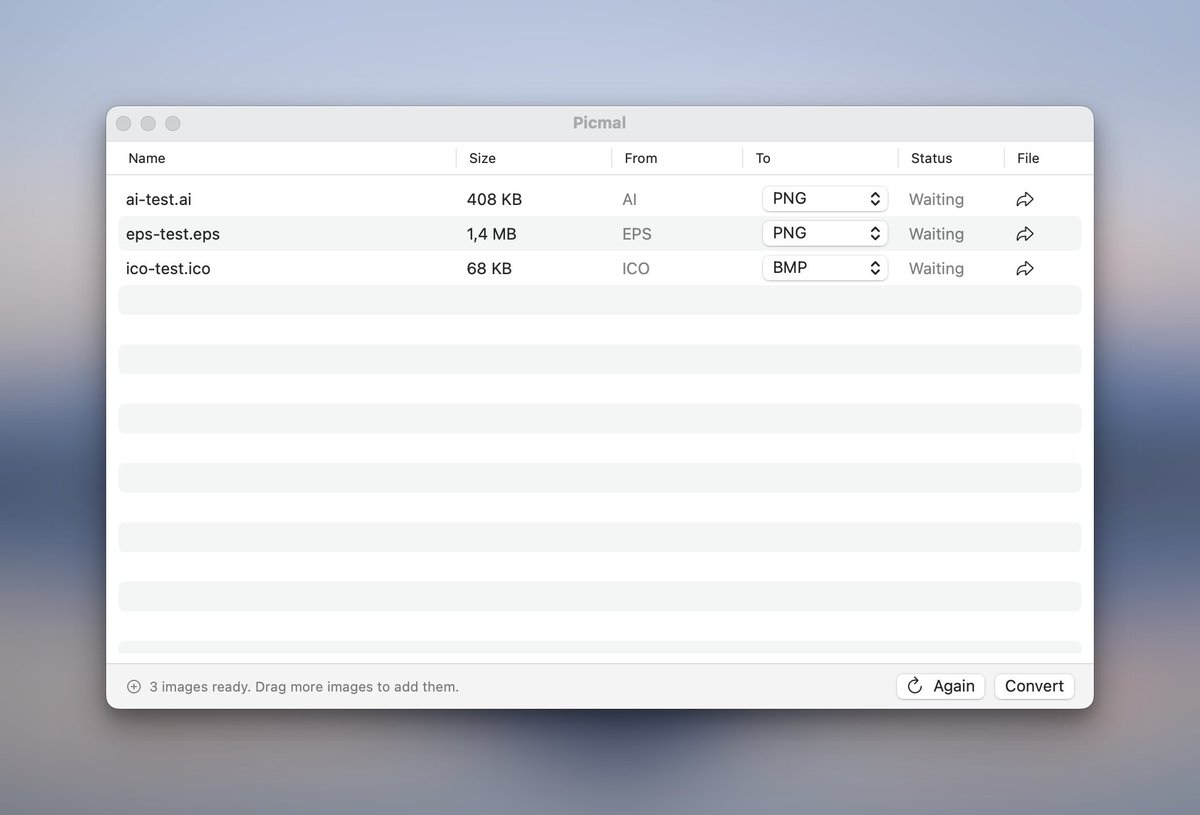The height and width of the screenshot is (815, 1200).
Task: Start conversion with the Convert button
Action: click(1034, 686)
